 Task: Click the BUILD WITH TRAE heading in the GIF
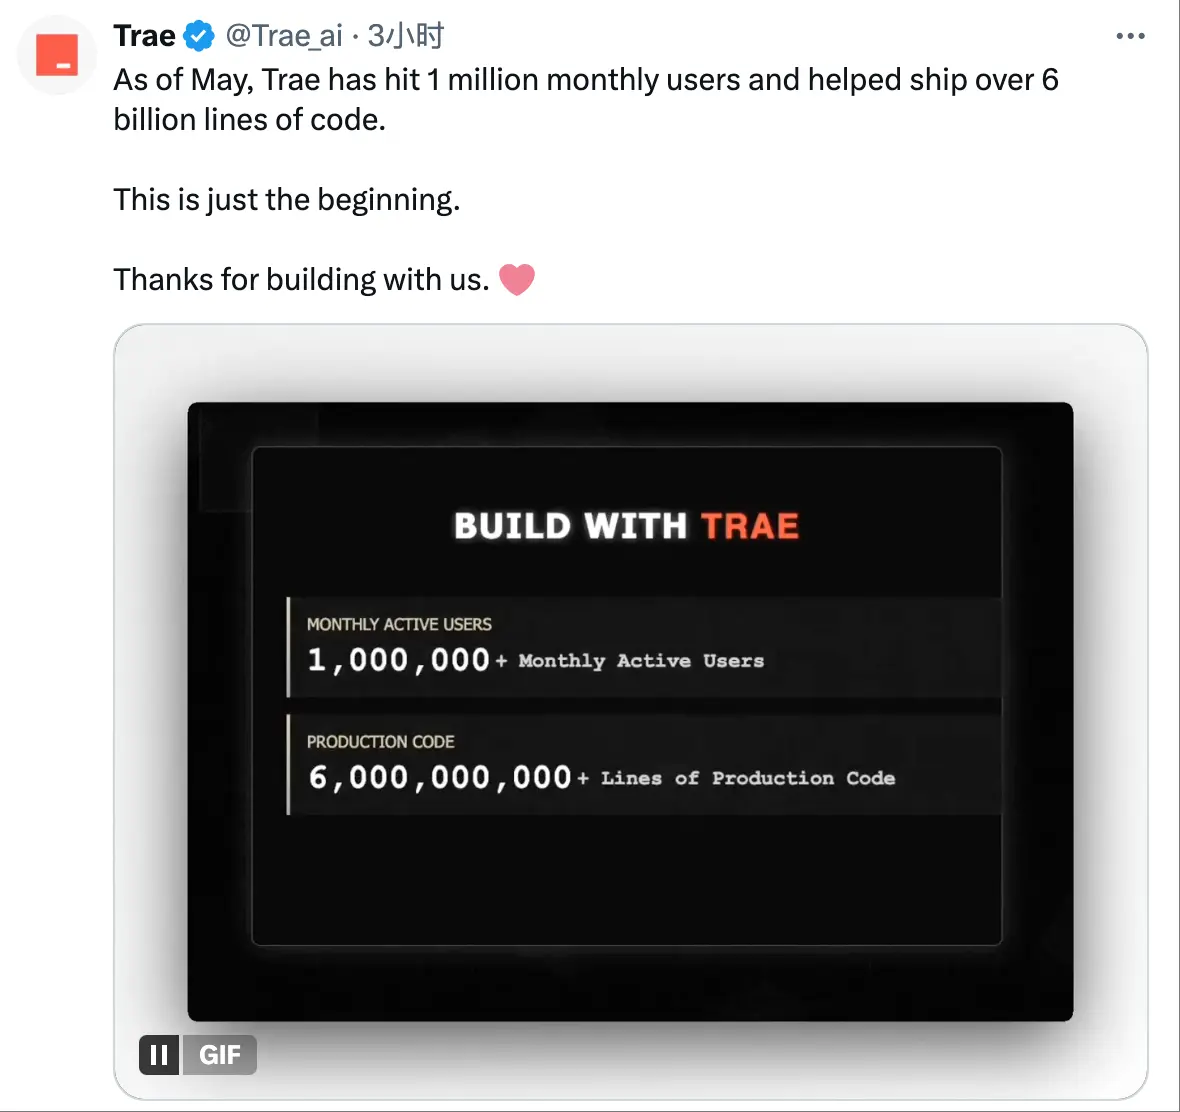[x=626, y=526]
